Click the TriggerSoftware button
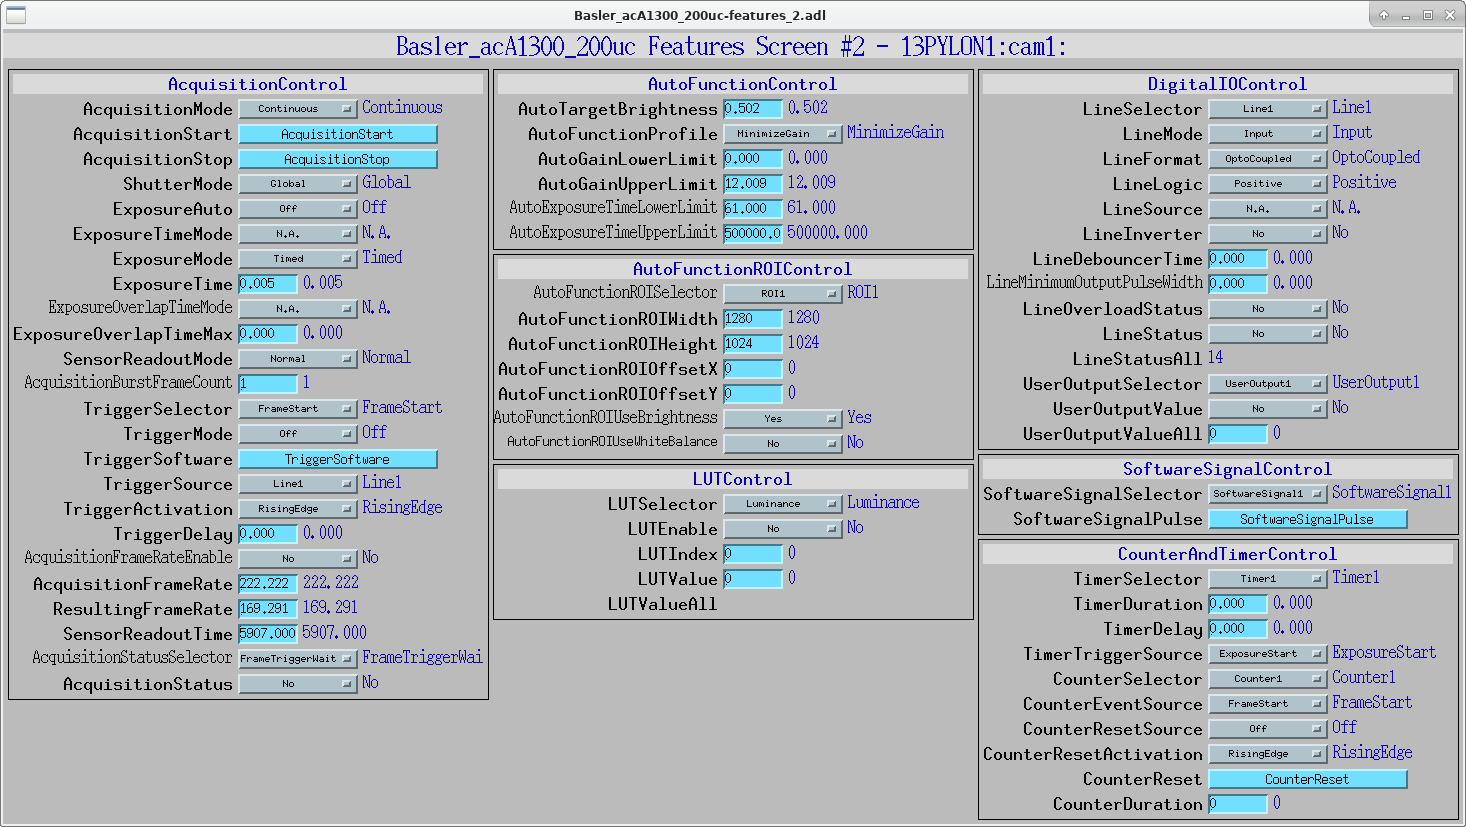This screenshot has height=827, width=1466. [338, 459]
